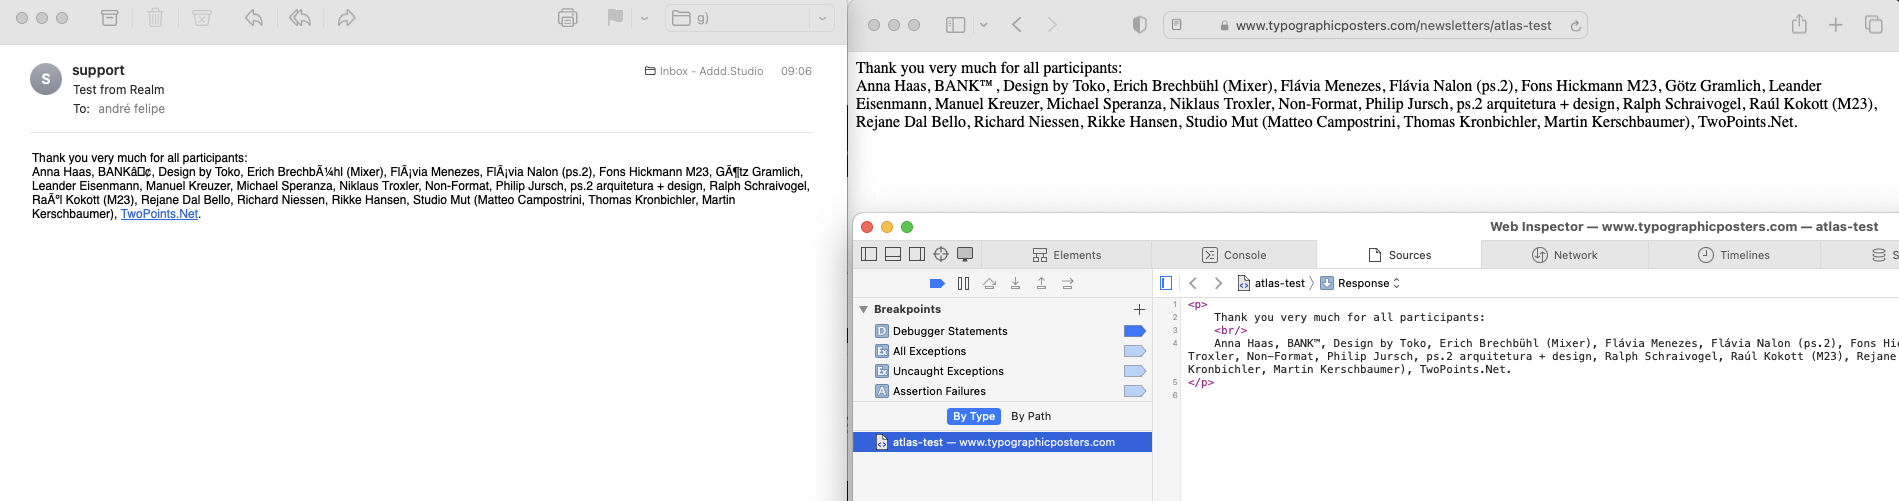Flag the email message

tap(615, 18)
